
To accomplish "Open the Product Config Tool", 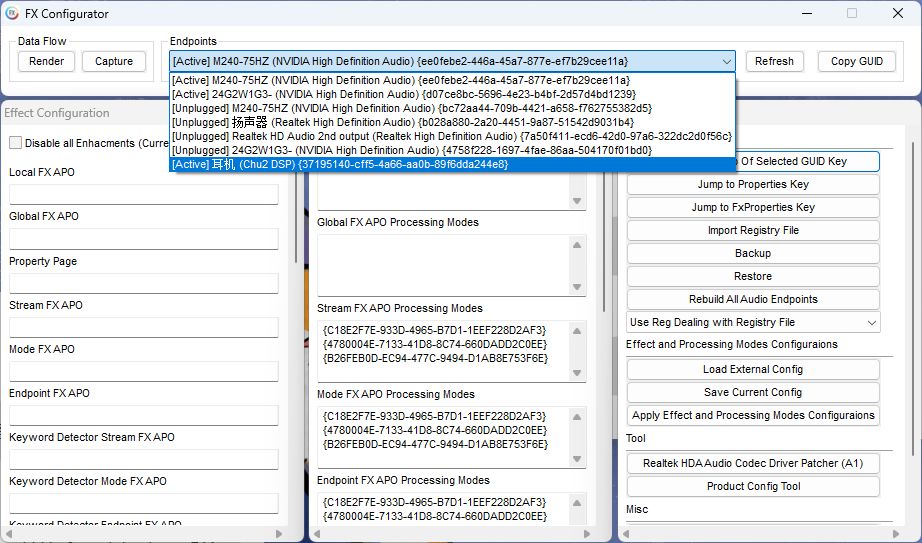I will [x=753, y=486].
